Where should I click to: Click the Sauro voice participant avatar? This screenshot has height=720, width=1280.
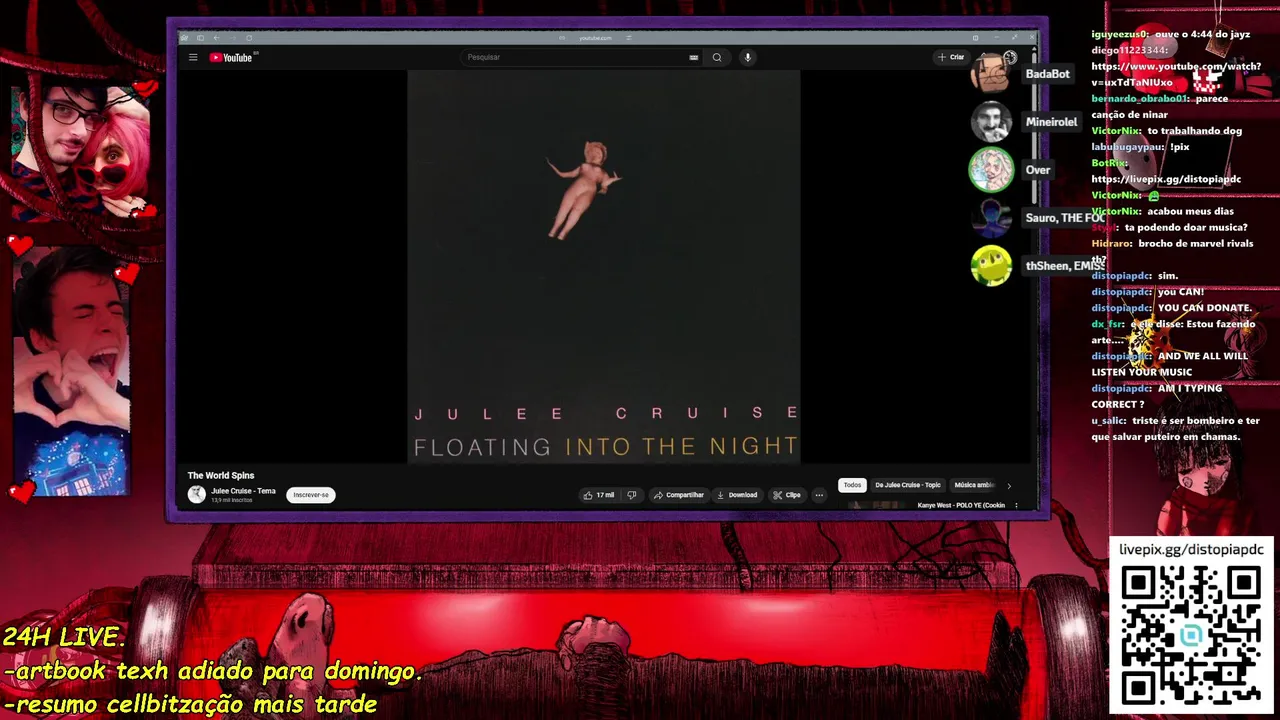(x=991, y=218)
